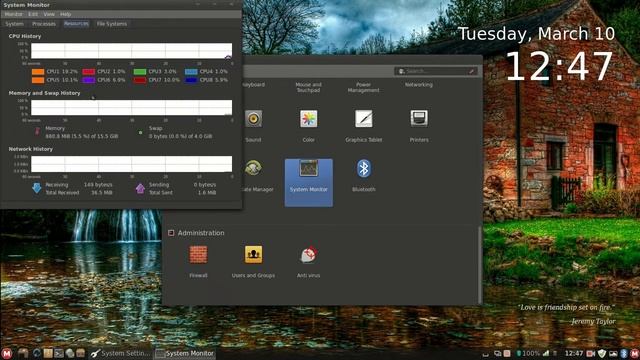Image resolution: width=640 pixels, height=360 pixels.
Task: Open the battery 100% tray indicator
Action: (x=528, y=353)
